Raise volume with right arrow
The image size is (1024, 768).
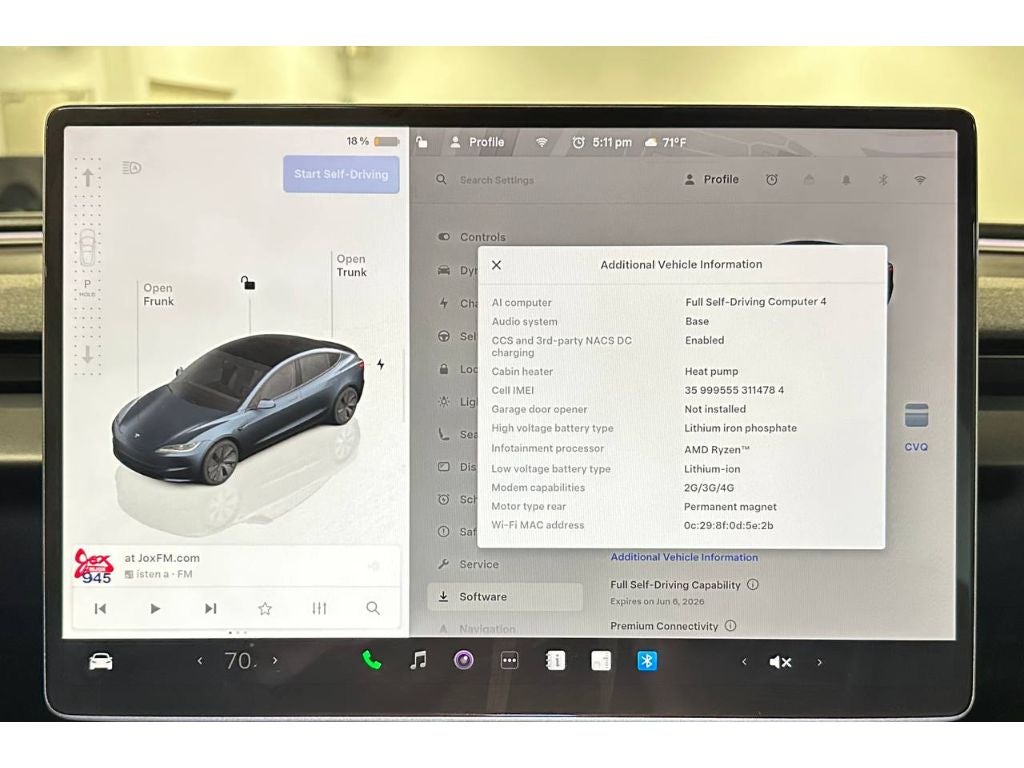coord(819,662)
